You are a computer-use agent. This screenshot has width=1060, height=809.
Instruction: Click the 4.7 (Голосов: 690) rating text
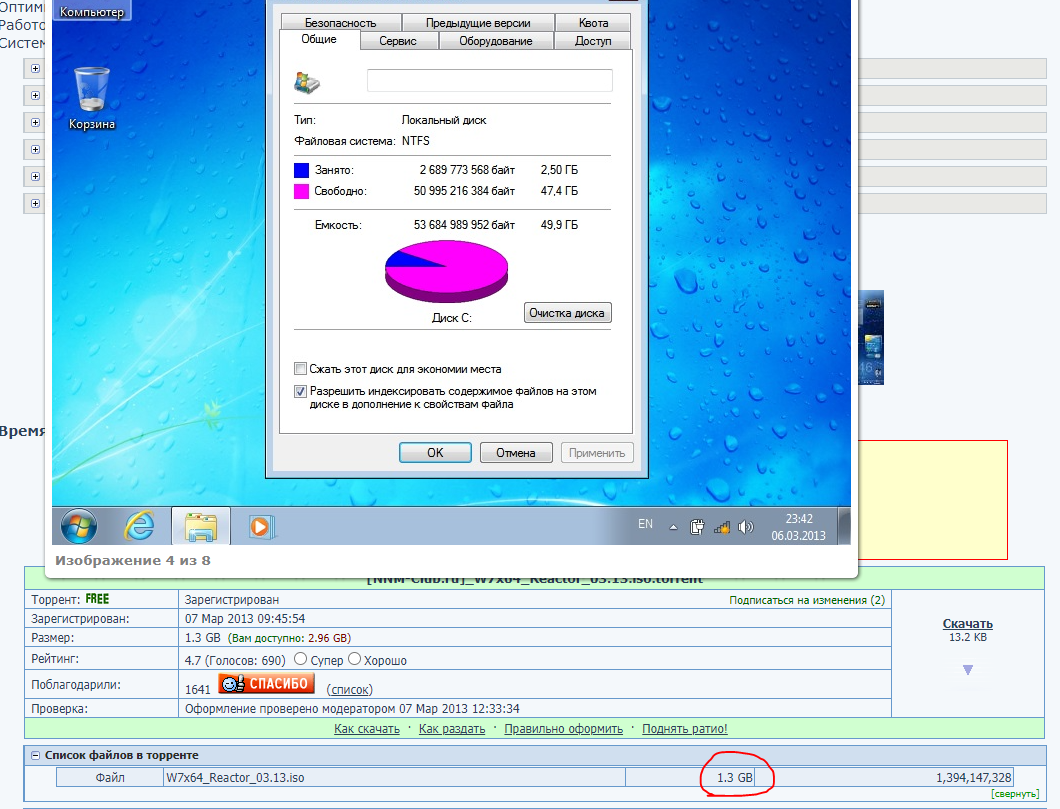coord(235,660)
